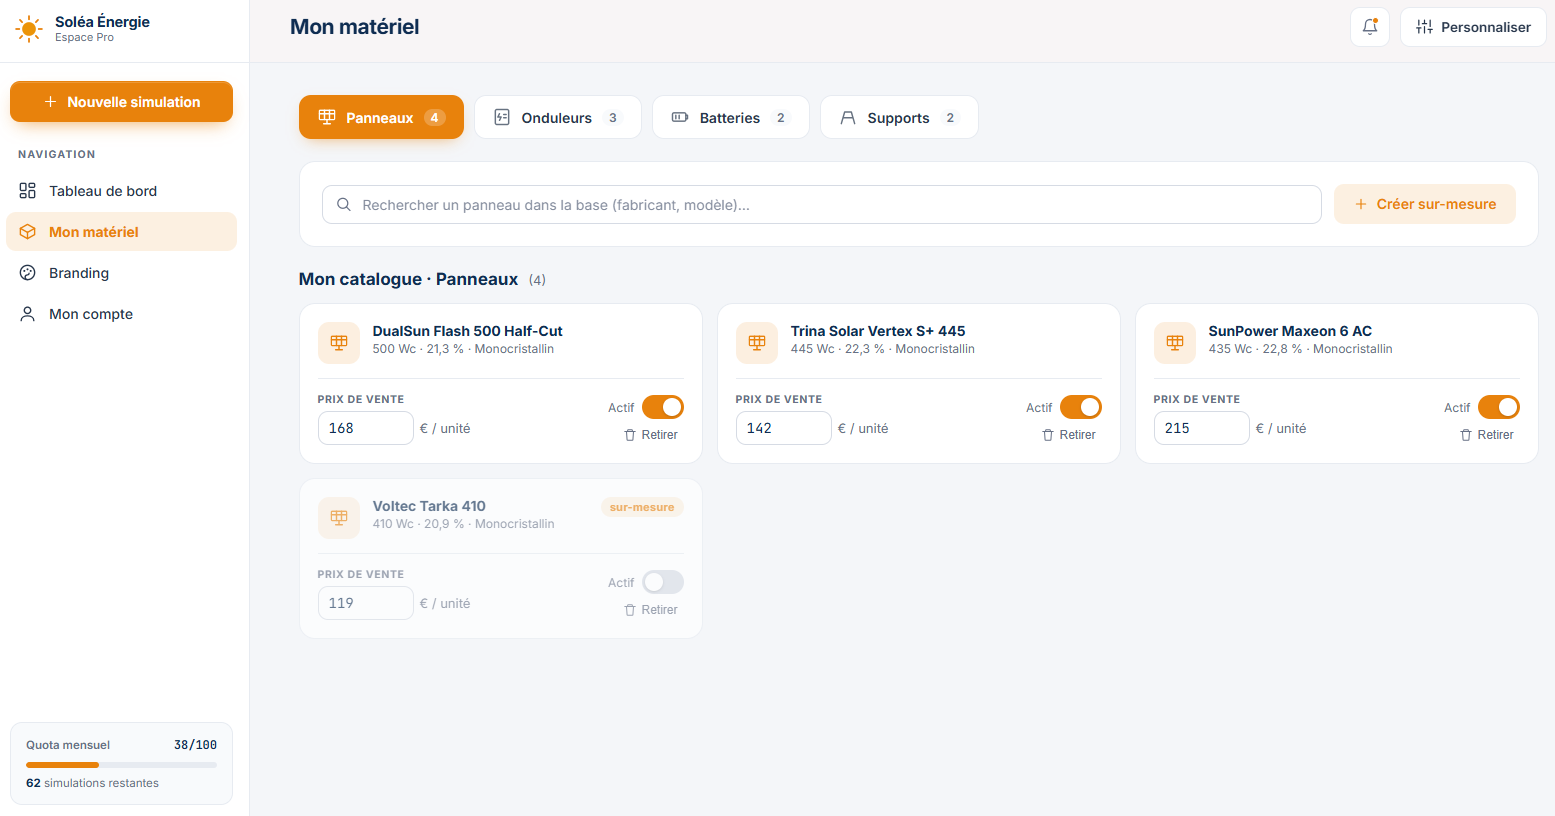The image size is (1555, 816).
Task: Click the Soléa Énergie sun logo
Action: click(x=29, y=29)
